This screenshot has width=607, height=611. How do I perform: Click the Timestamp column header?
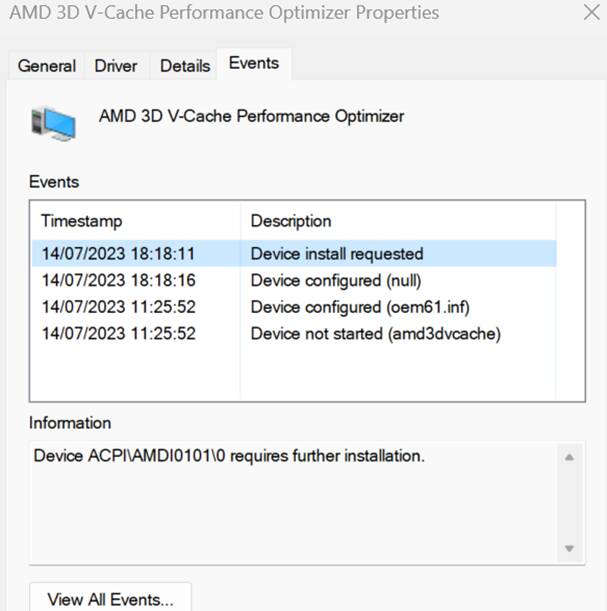(x=81, y=221)
